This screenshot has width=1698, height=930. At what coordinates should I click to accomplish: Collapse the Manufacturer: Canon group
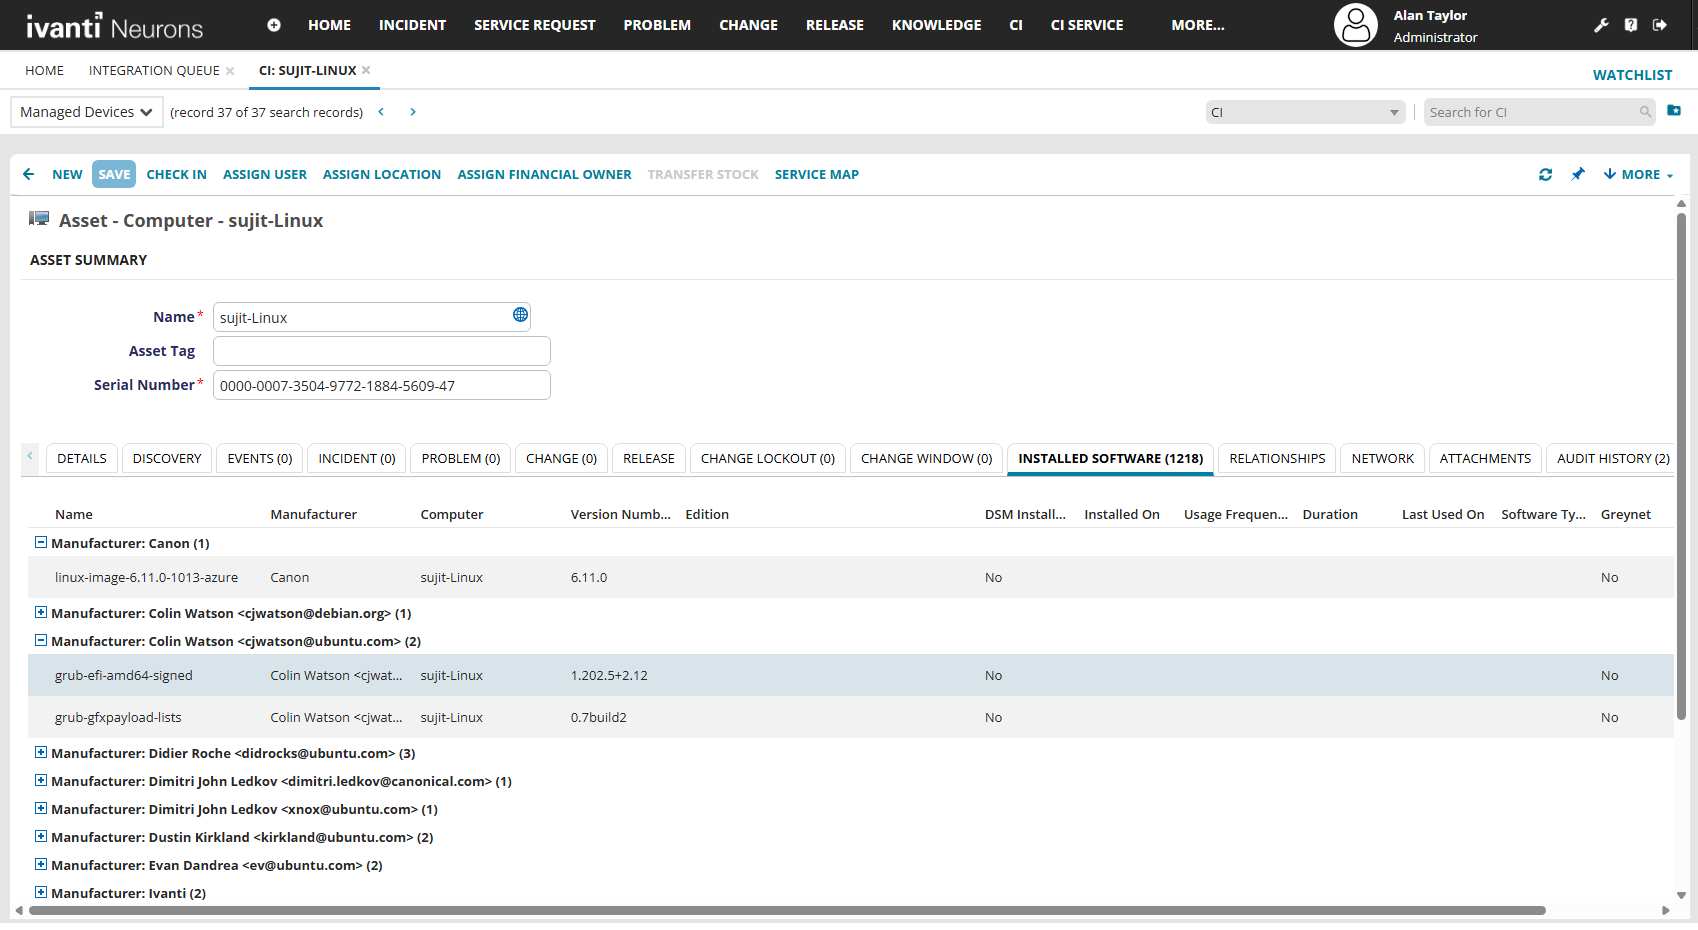click(x=41, y=542)
